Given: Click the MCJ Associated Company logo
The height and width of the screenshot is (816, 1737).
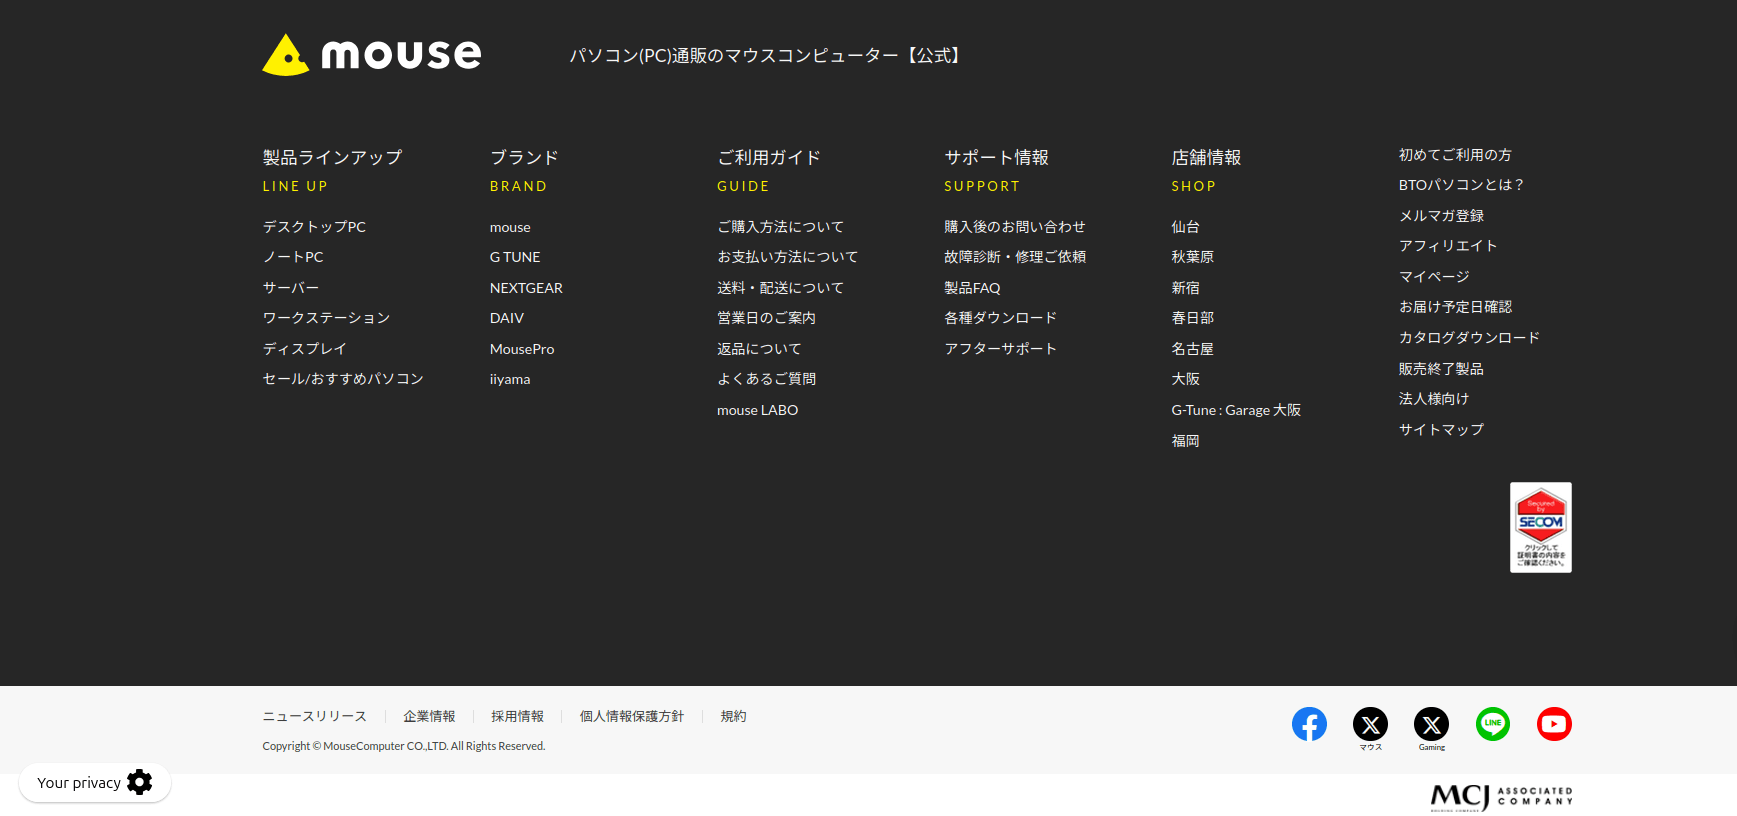Looking at the screenshot, I should pos(1501,796).
